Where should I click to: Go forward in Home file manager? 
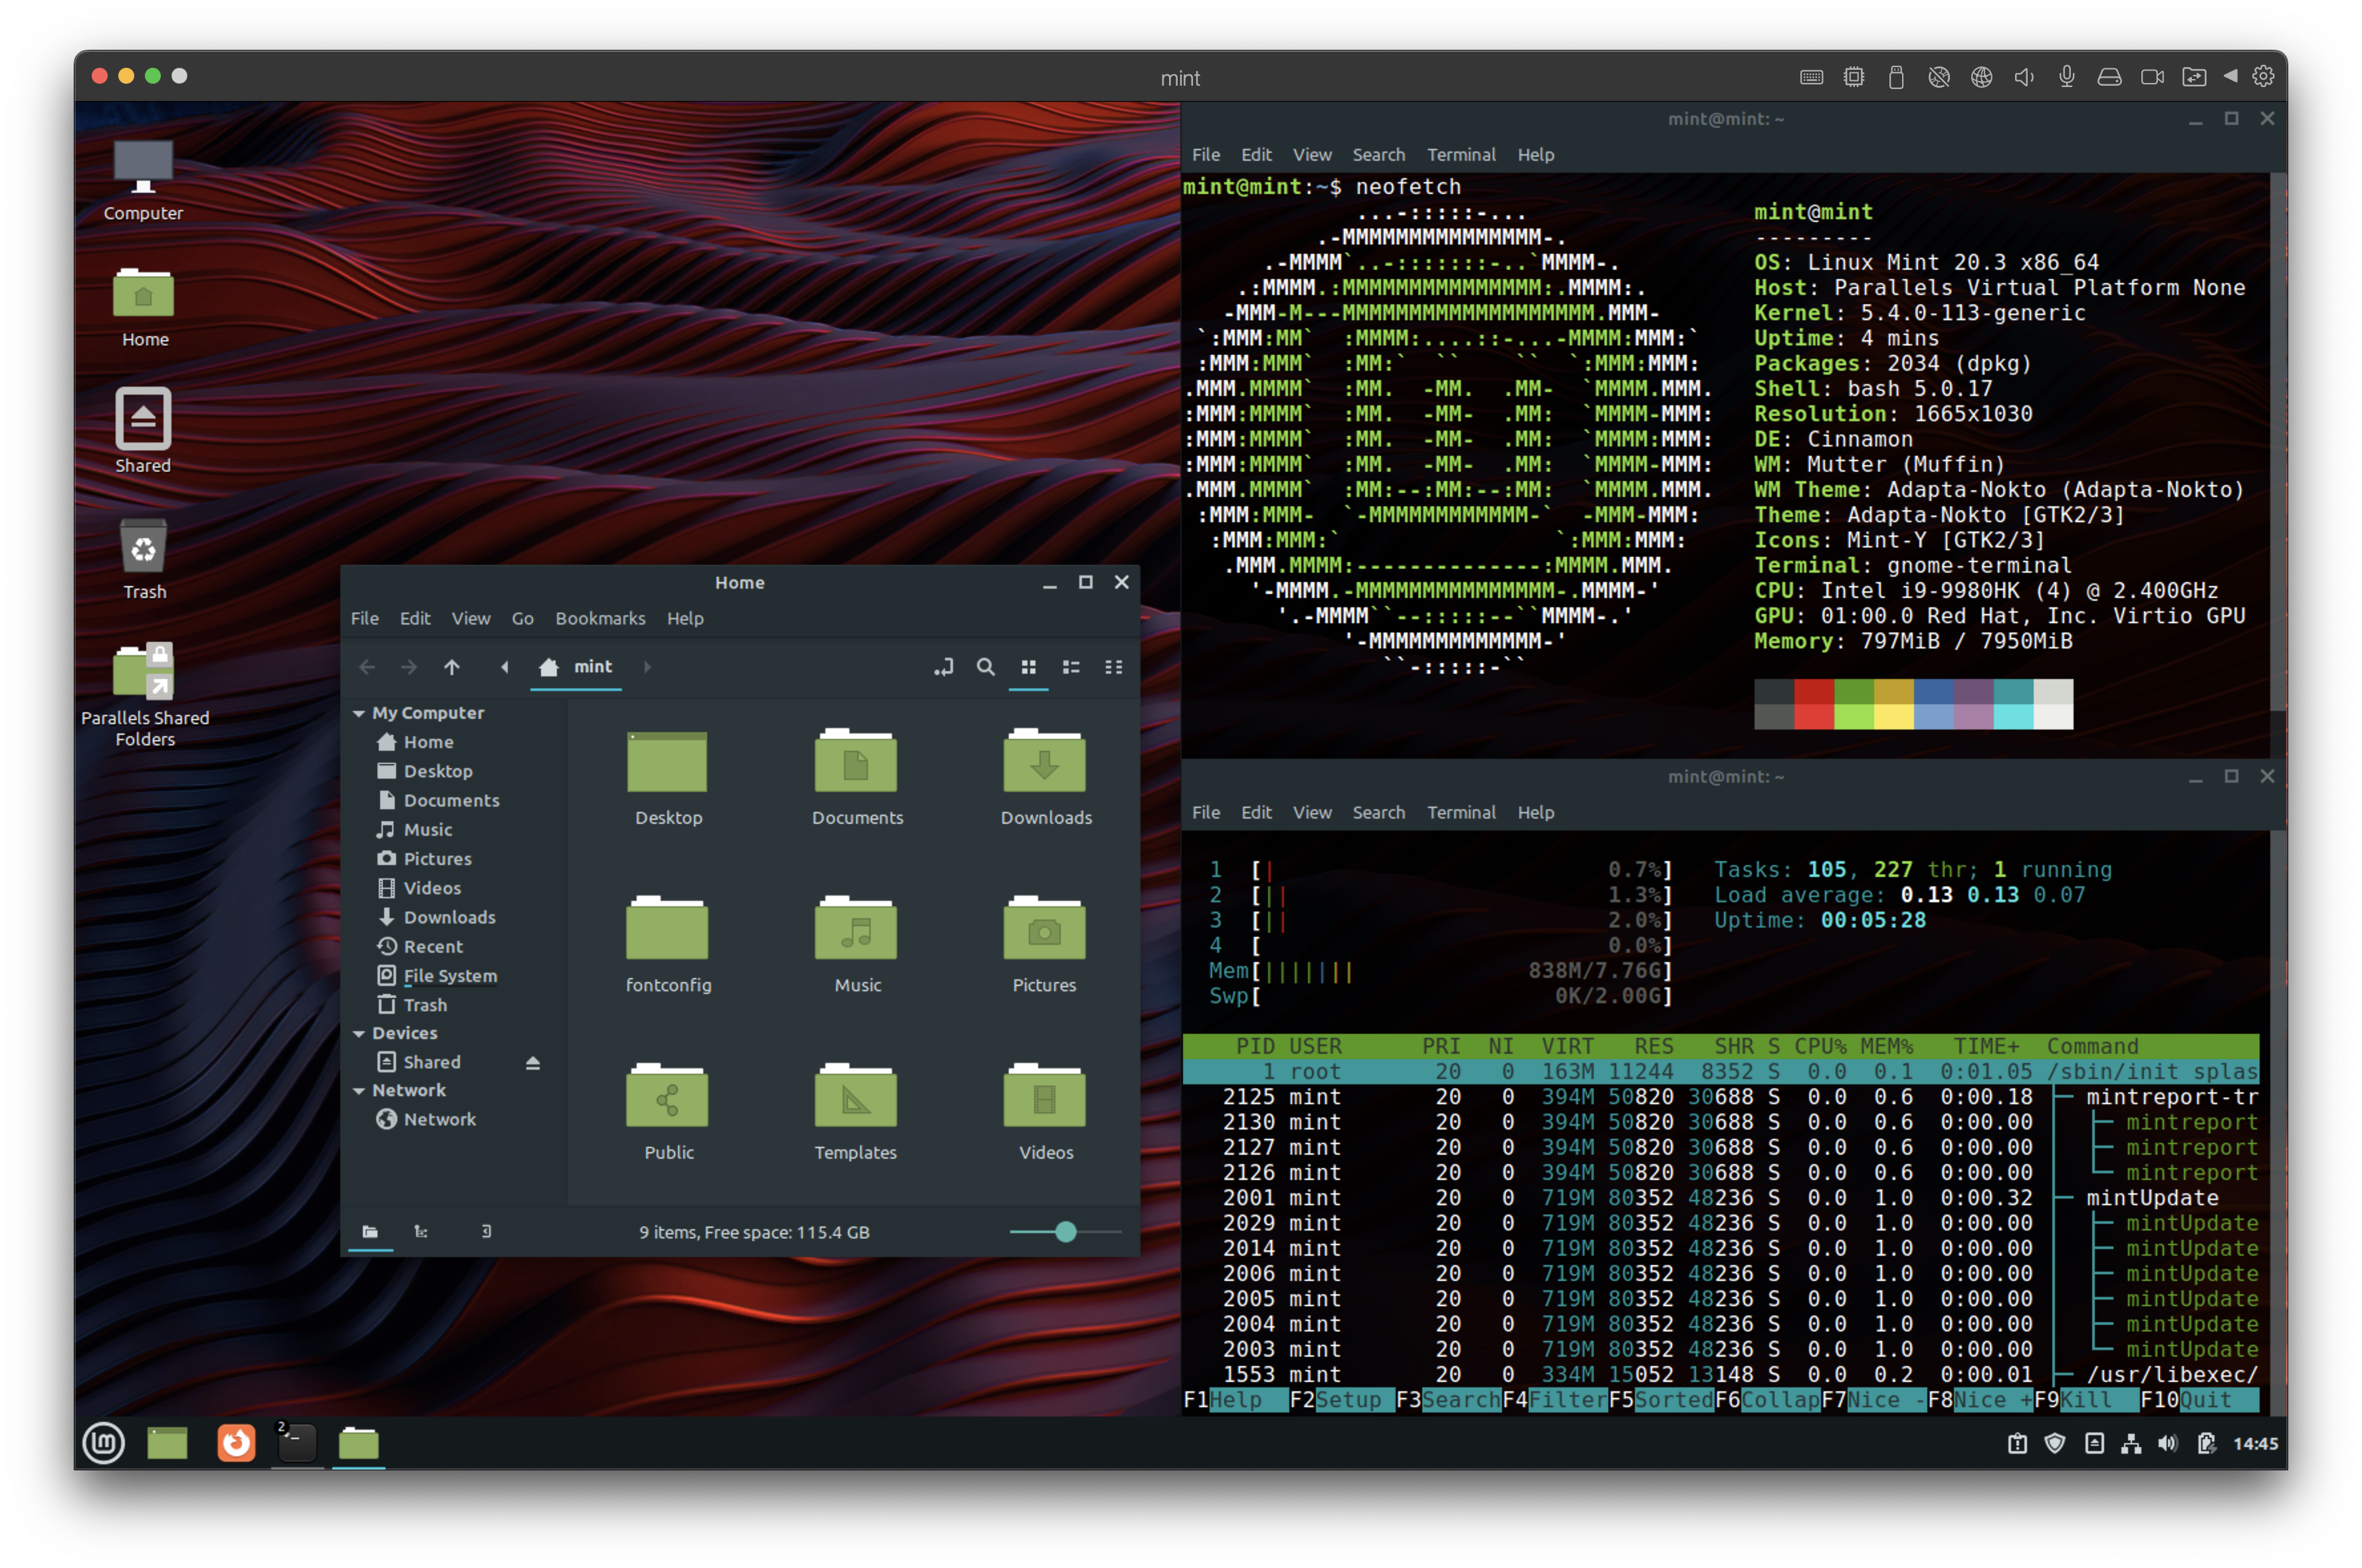coord(409,667)
